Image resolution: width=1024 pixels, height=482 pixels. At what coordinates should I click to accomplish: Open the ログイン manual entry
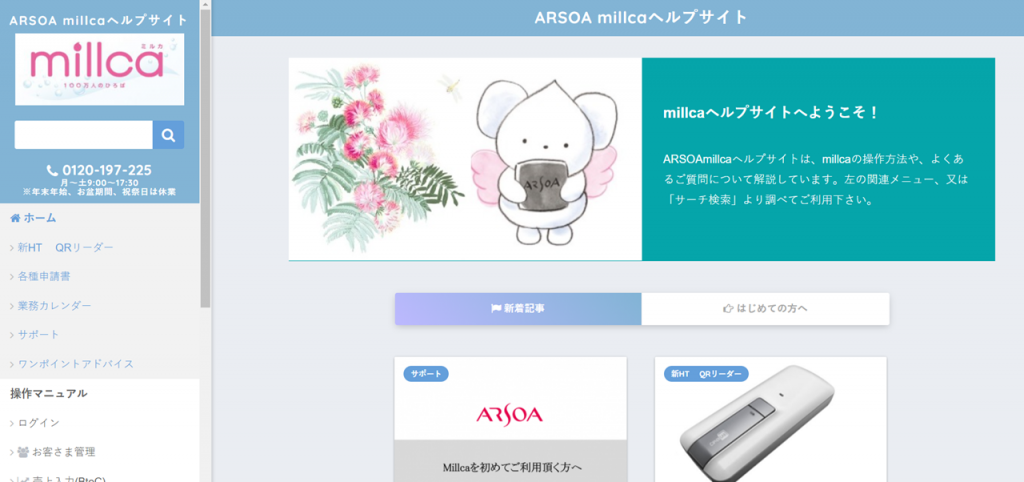pyautogui.click(x=35, y=423)
